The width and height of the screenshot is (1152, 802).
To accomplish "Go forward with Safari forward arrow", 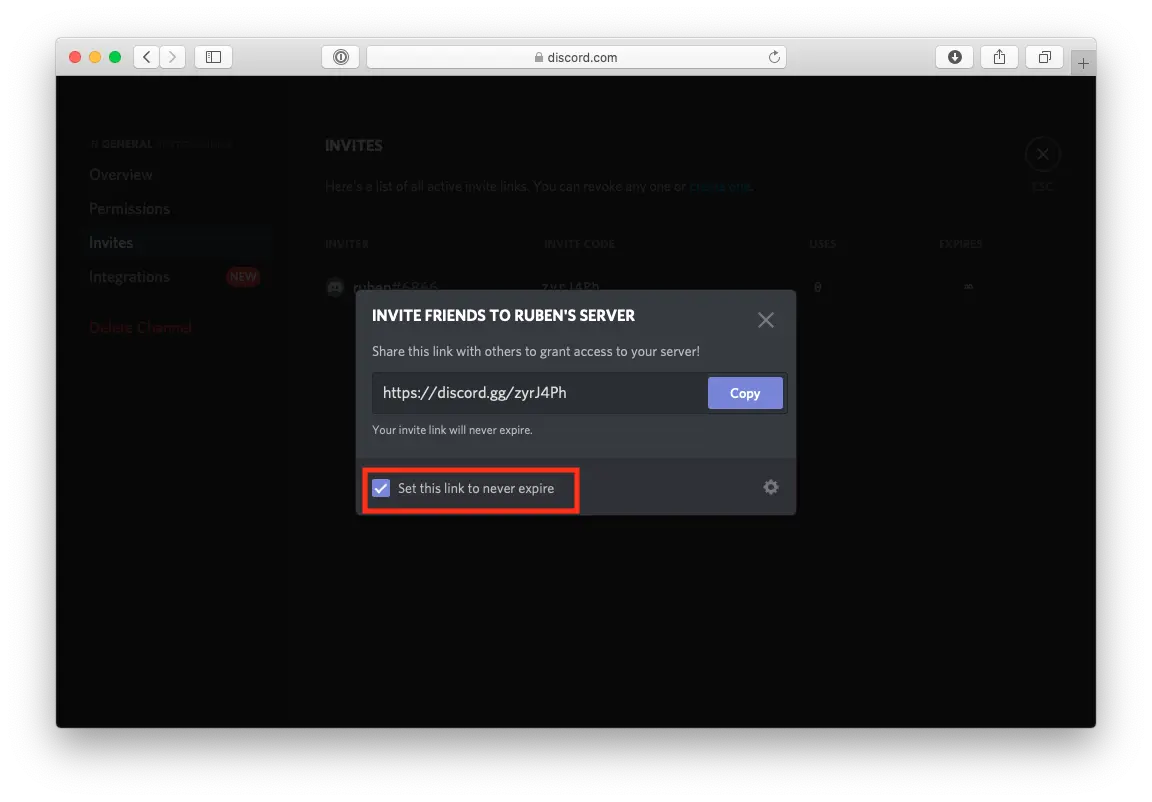I will (173, 57).
